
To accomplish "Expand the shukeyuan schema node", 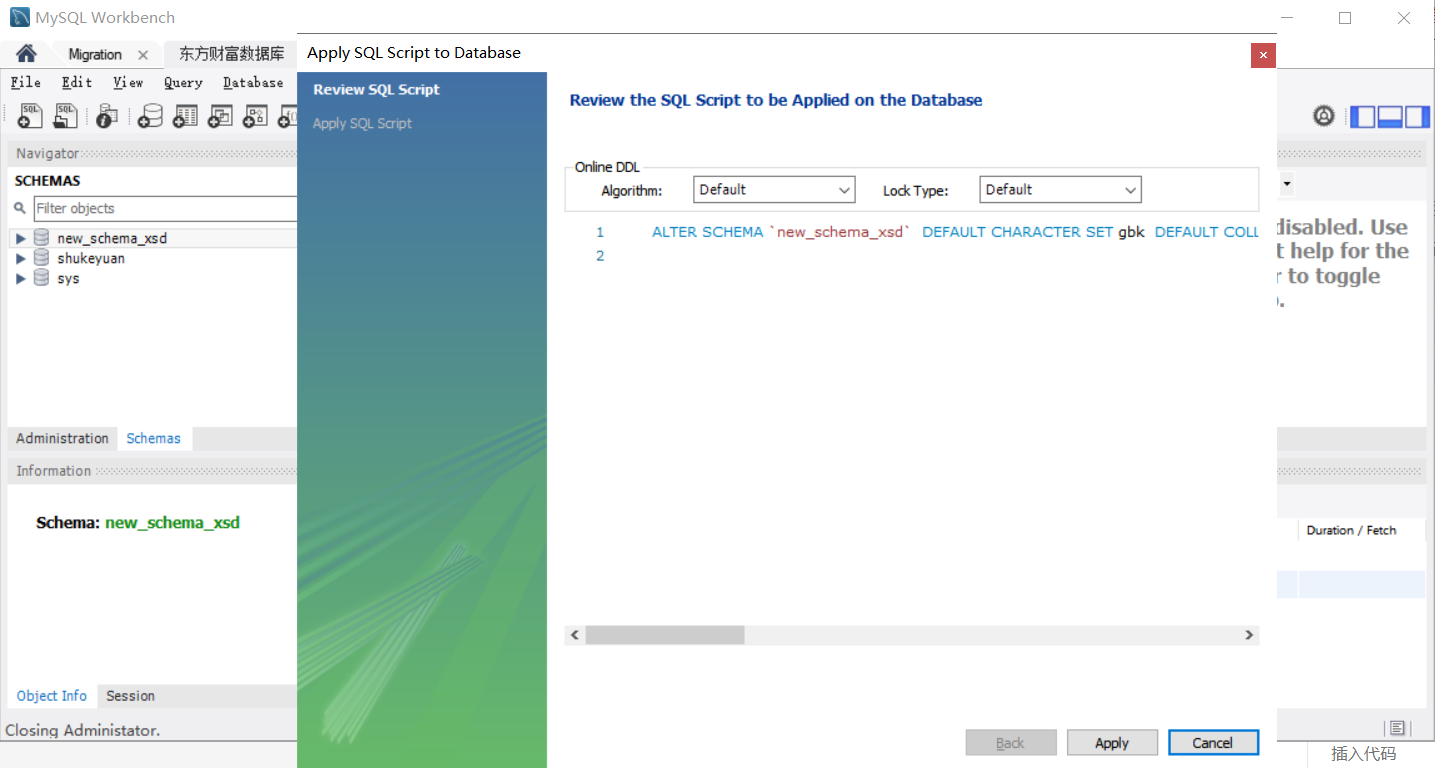I will (21, 258).
